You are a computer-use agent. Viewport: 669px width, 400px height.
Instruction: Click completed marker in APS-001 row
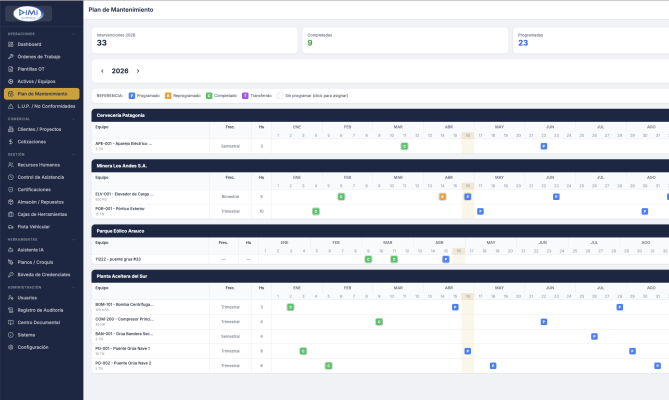pos(404,146)
